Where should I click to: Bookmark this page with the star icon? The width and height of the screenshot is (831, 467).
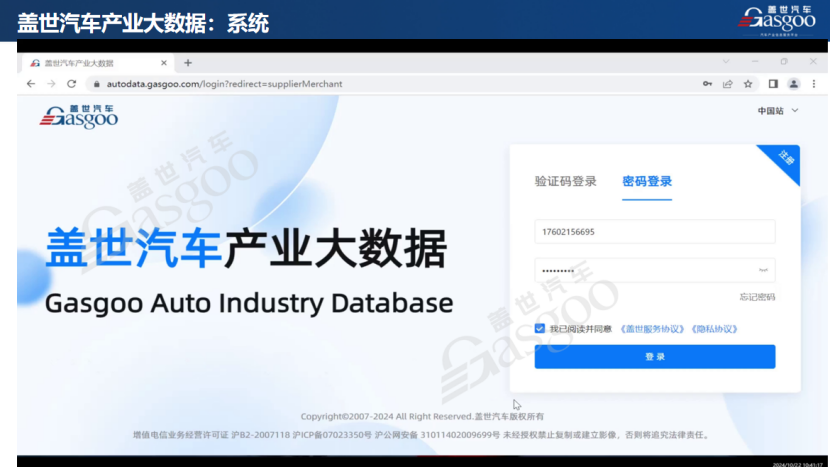748,84
